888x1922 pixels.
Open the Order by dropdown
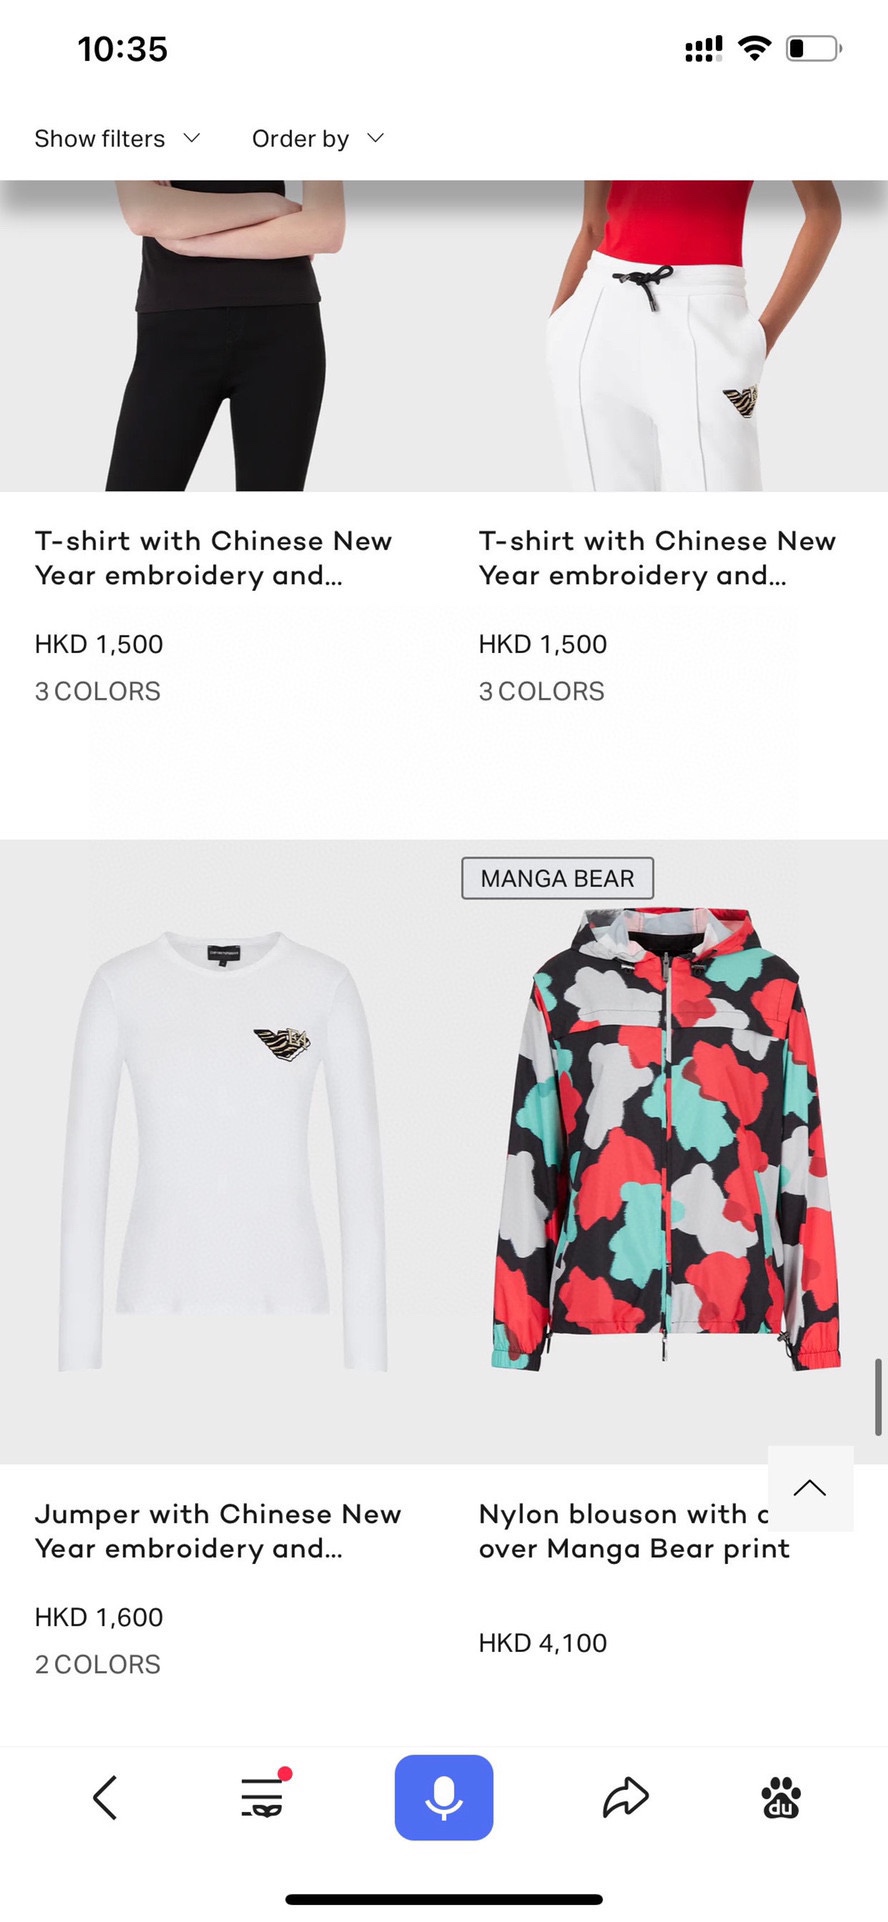318,138
